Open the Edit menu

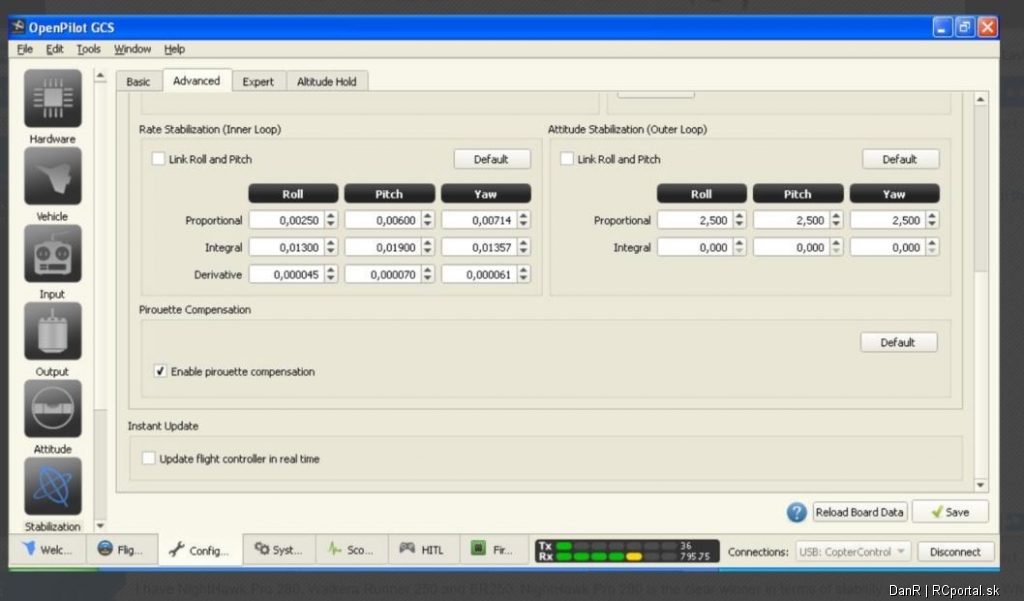55,49
